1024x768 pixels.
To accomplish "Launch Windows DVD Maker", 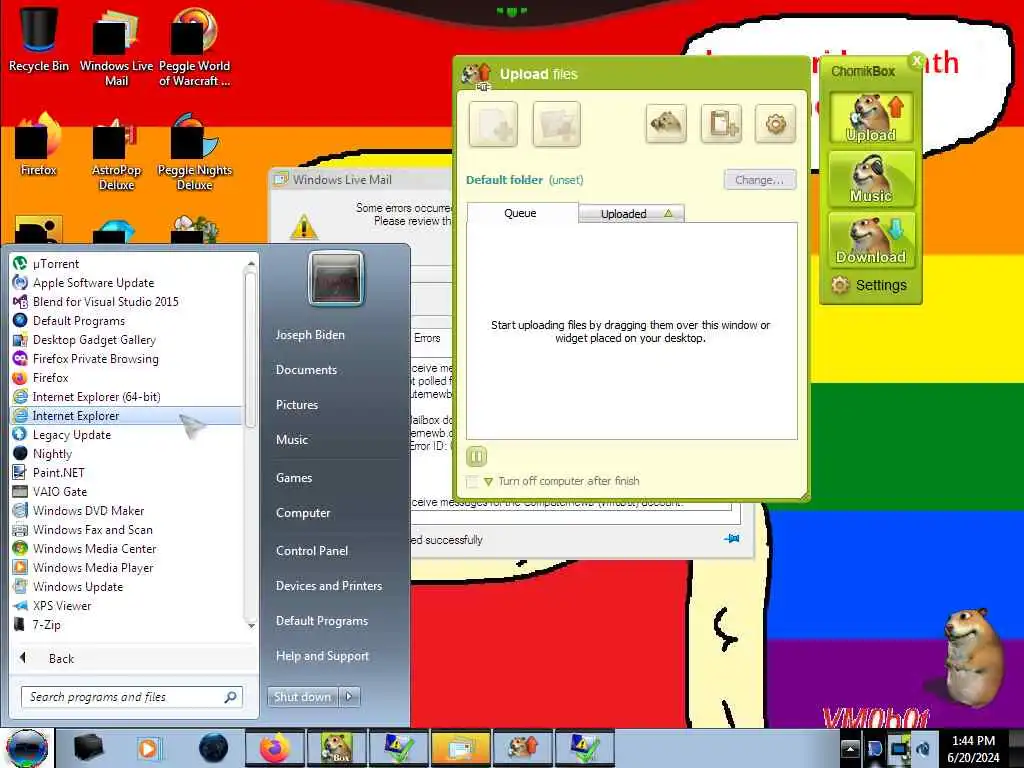I will 127,511.
